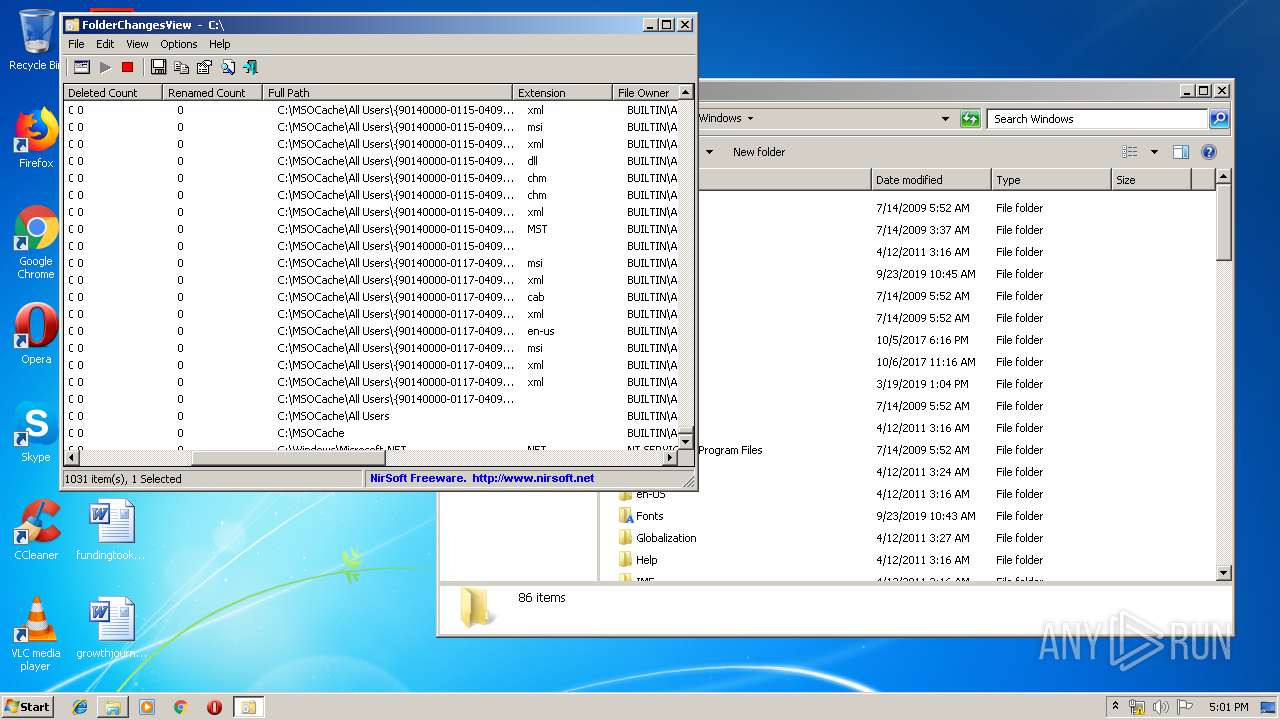Expand the Windows breadcrumb dropdown arrow in Explorer
The height and width of the screenshot is (720, 1280).
[750, 118]
